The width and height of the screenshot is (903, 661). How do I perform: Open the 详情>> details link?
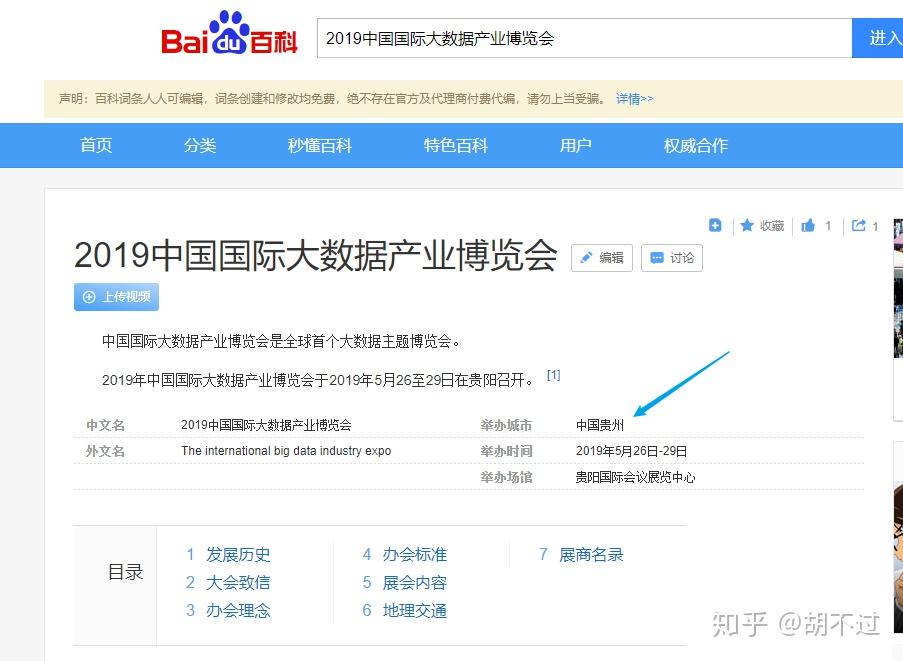pyautogui.click(x=635, y=99)
